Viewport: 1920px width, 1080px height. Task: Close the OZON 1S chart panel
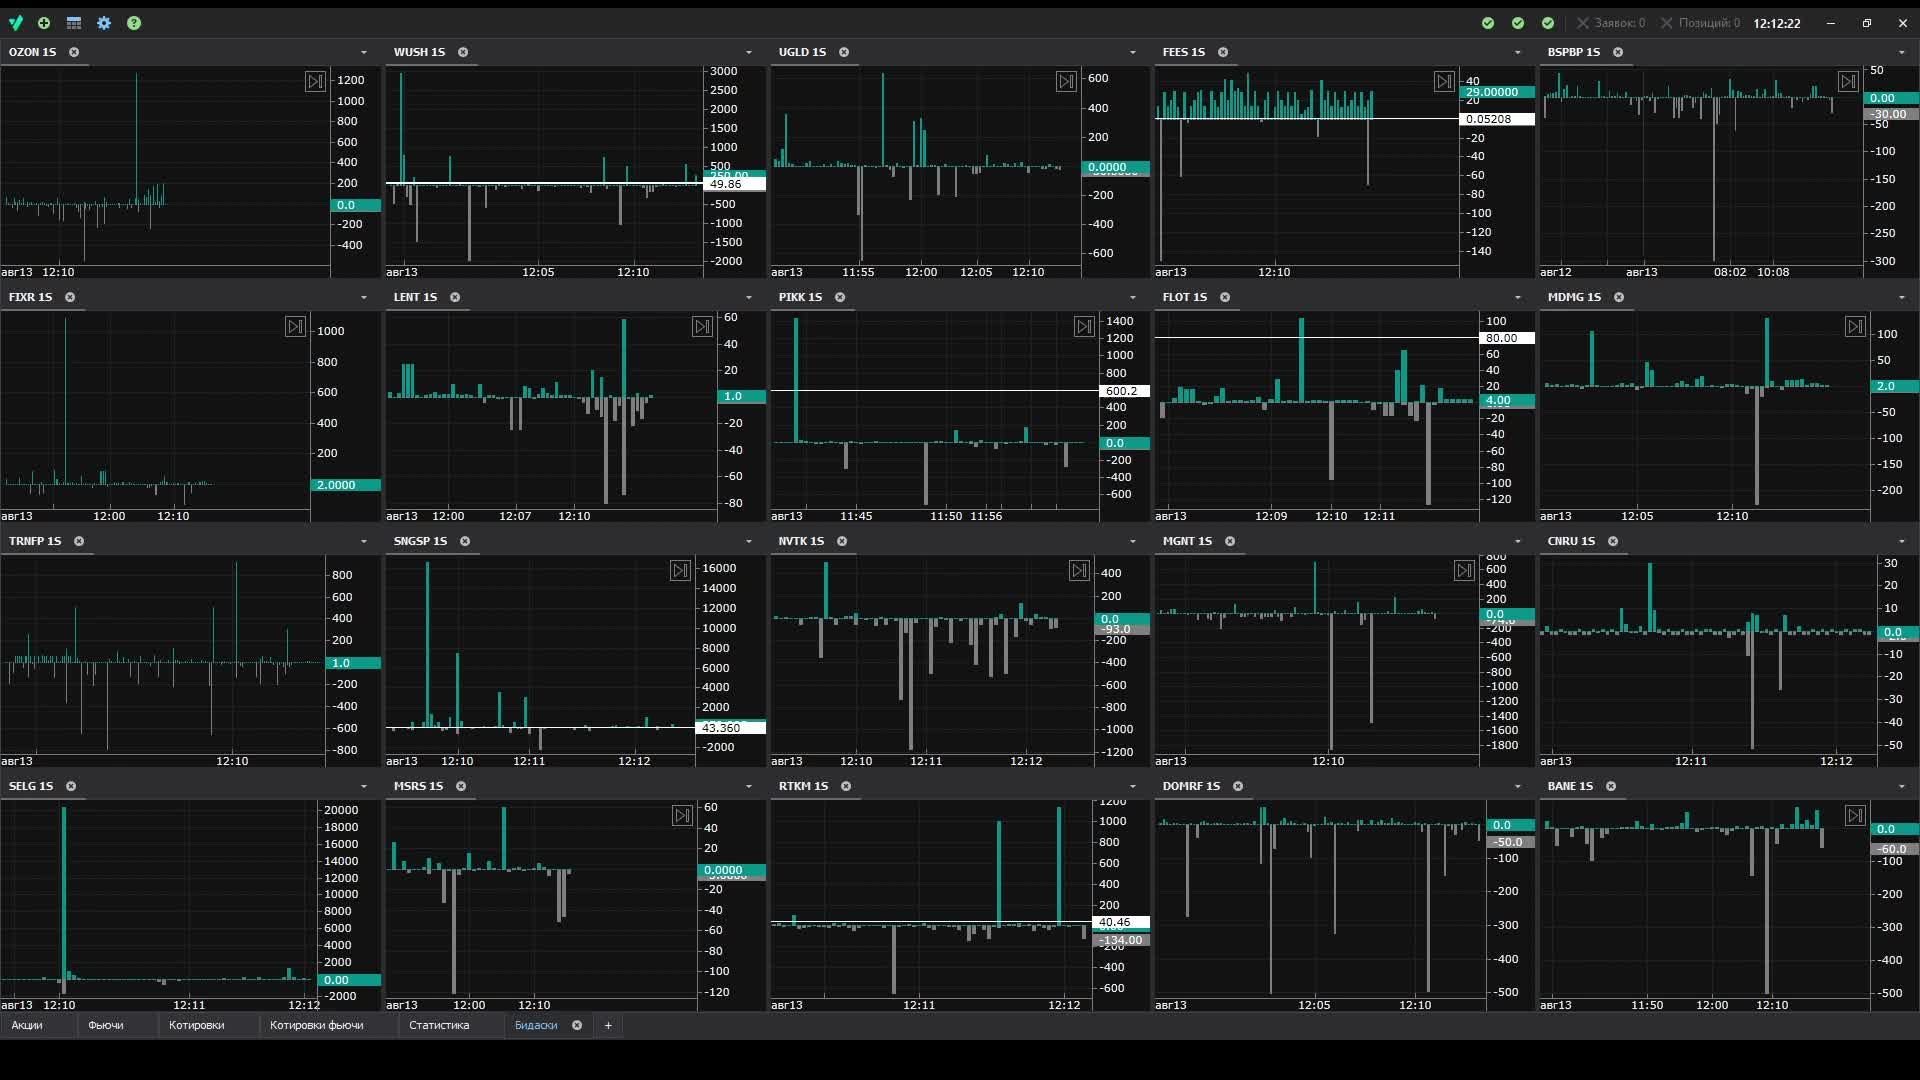pos(74,52)
